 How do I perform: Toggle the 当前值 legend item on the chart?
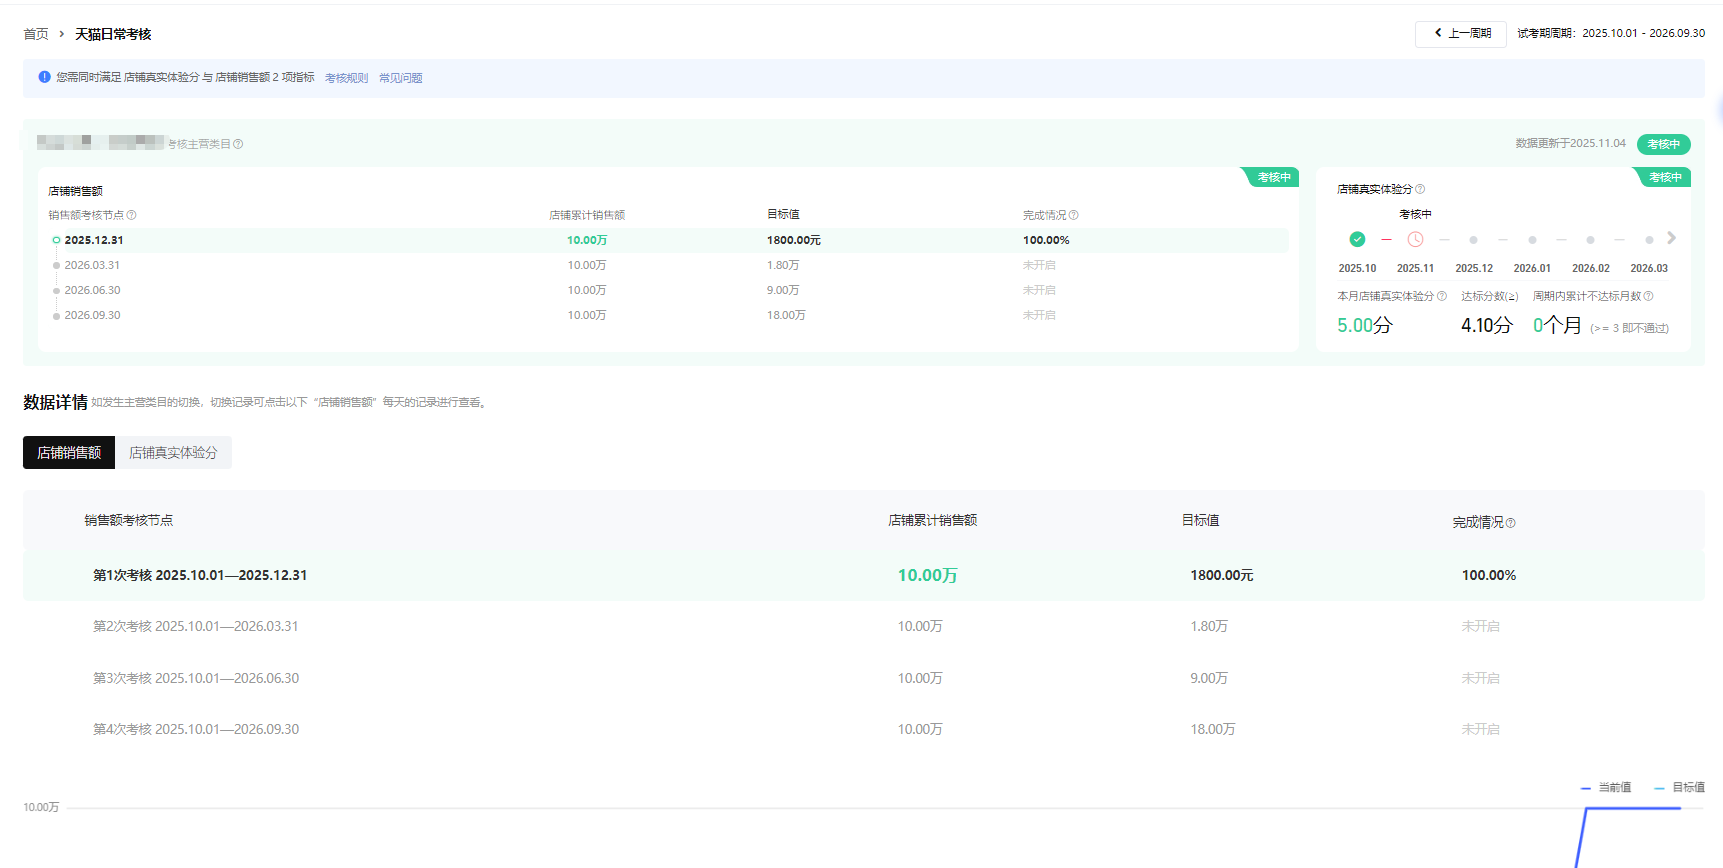pyautogui.click(x=1606, y=788)
